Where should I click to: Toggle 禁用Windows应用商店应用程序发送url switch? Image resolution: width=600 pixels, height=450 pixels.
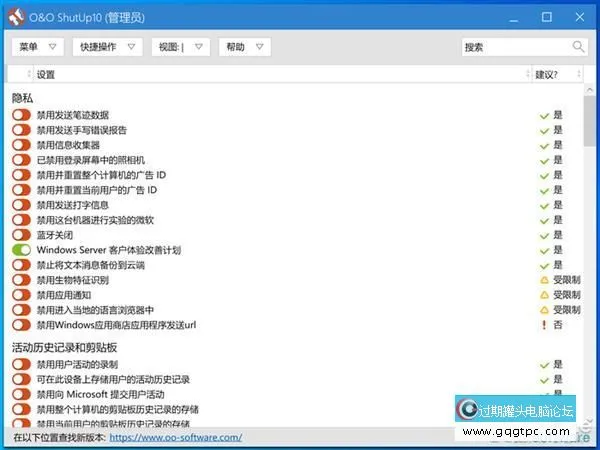click(x=21, y=325)
